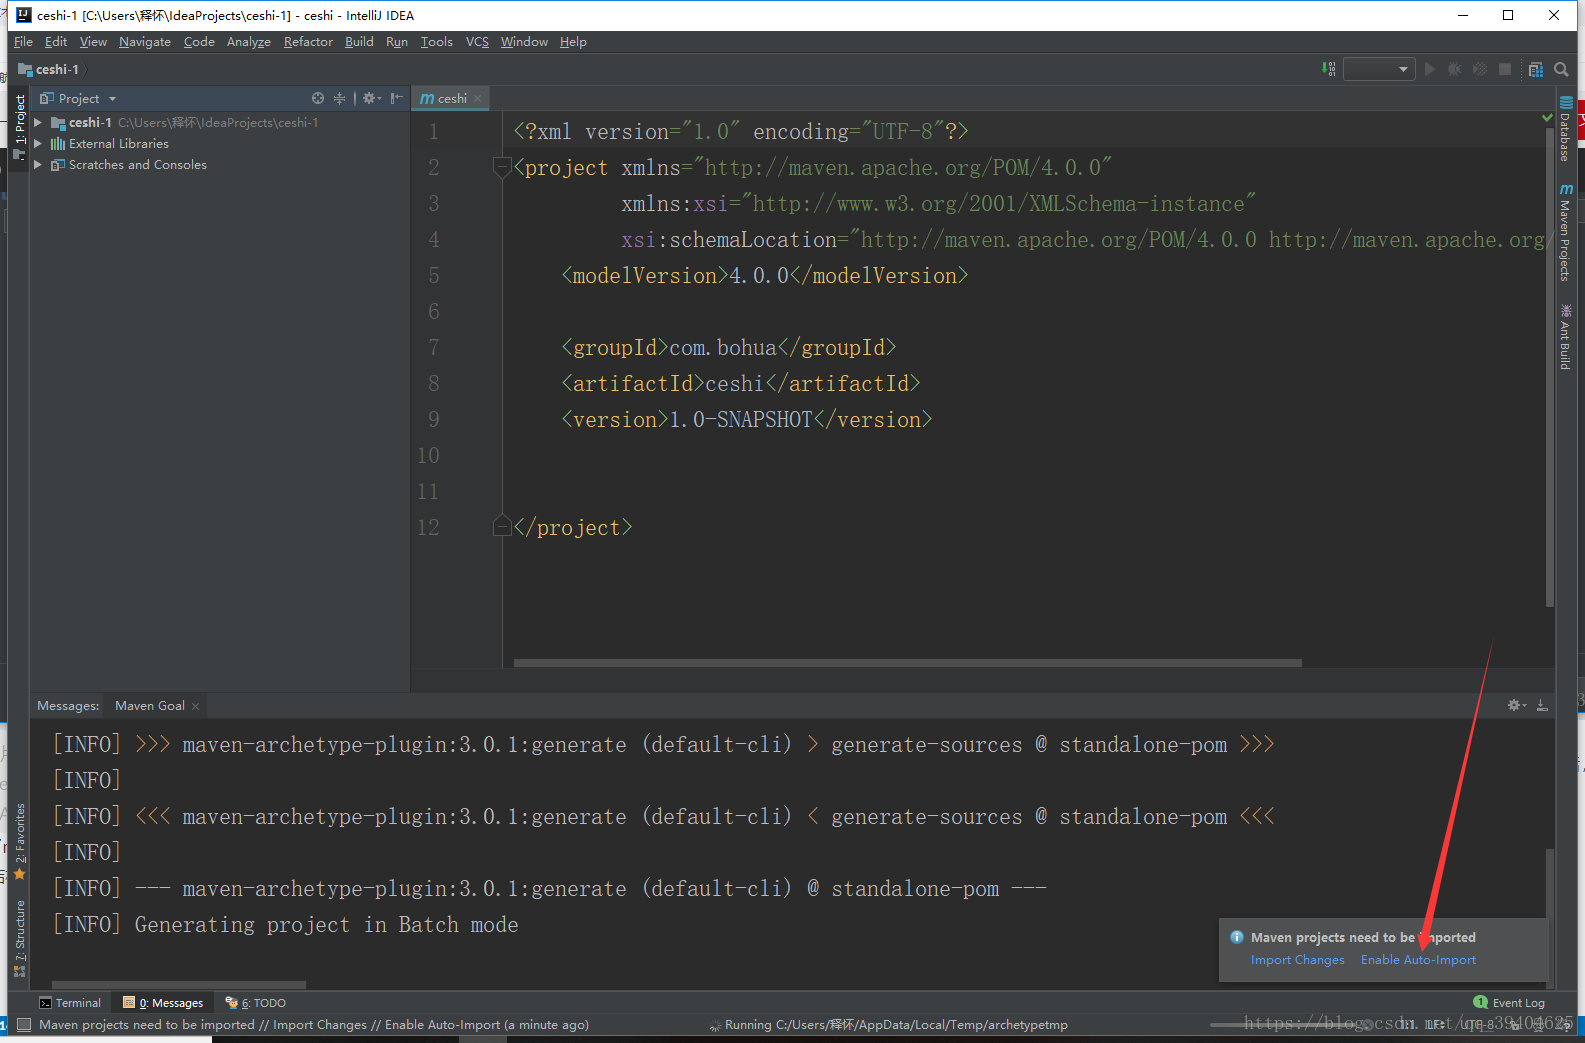Open the Project panel settings gear
This screenshot has height=1043, width=1585.
(371, 98)
